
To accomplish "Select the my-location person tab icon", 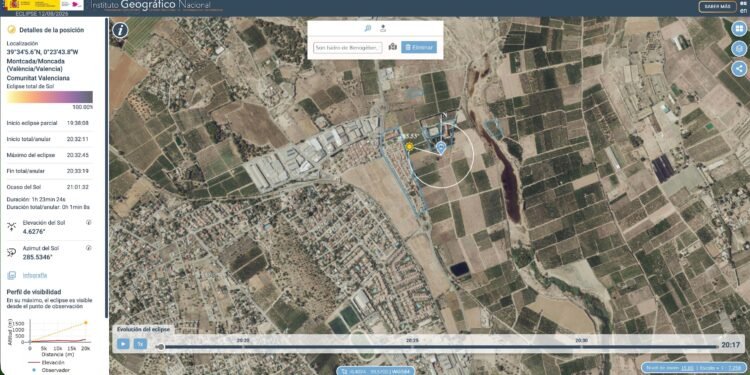I will (383, 28).
